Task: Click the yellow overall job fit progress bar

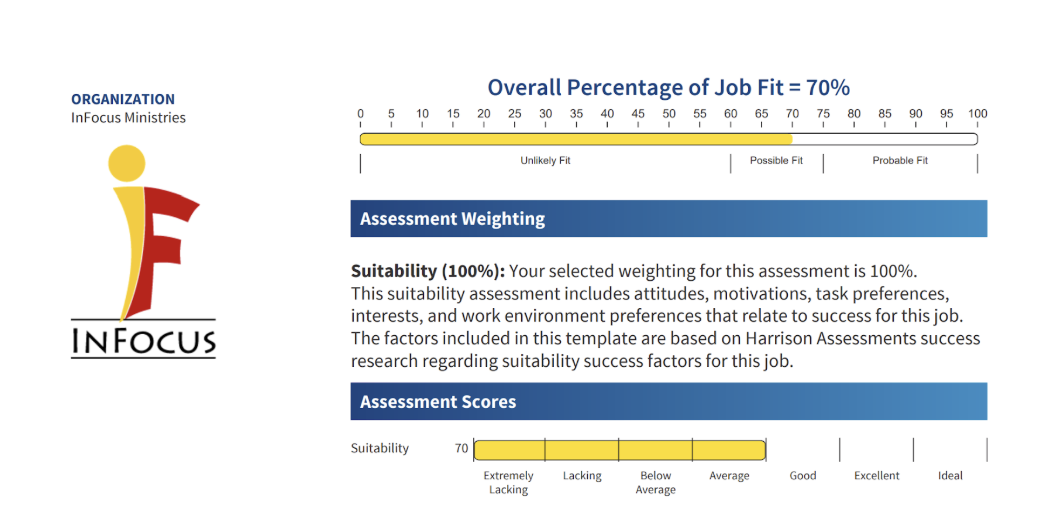Action: 576,139
